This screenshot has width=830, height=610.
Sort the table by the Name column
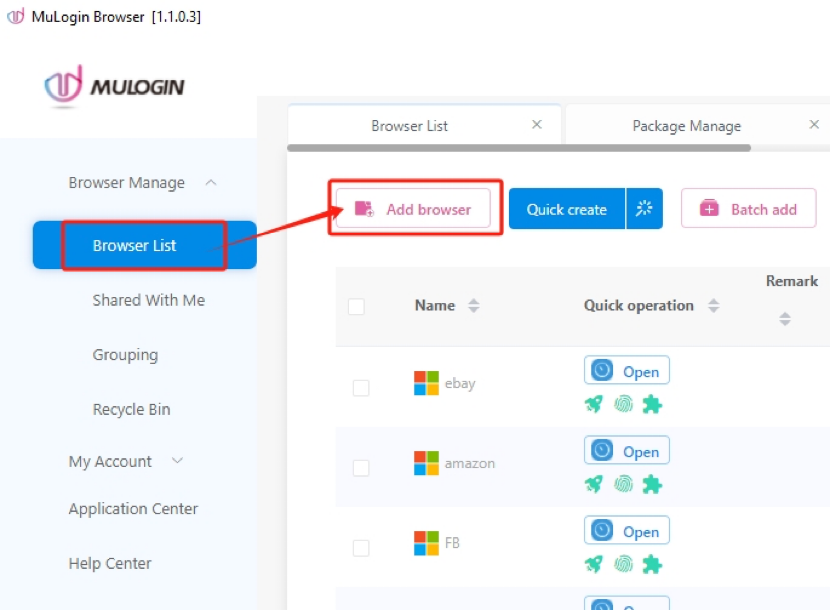pos(473,306)
